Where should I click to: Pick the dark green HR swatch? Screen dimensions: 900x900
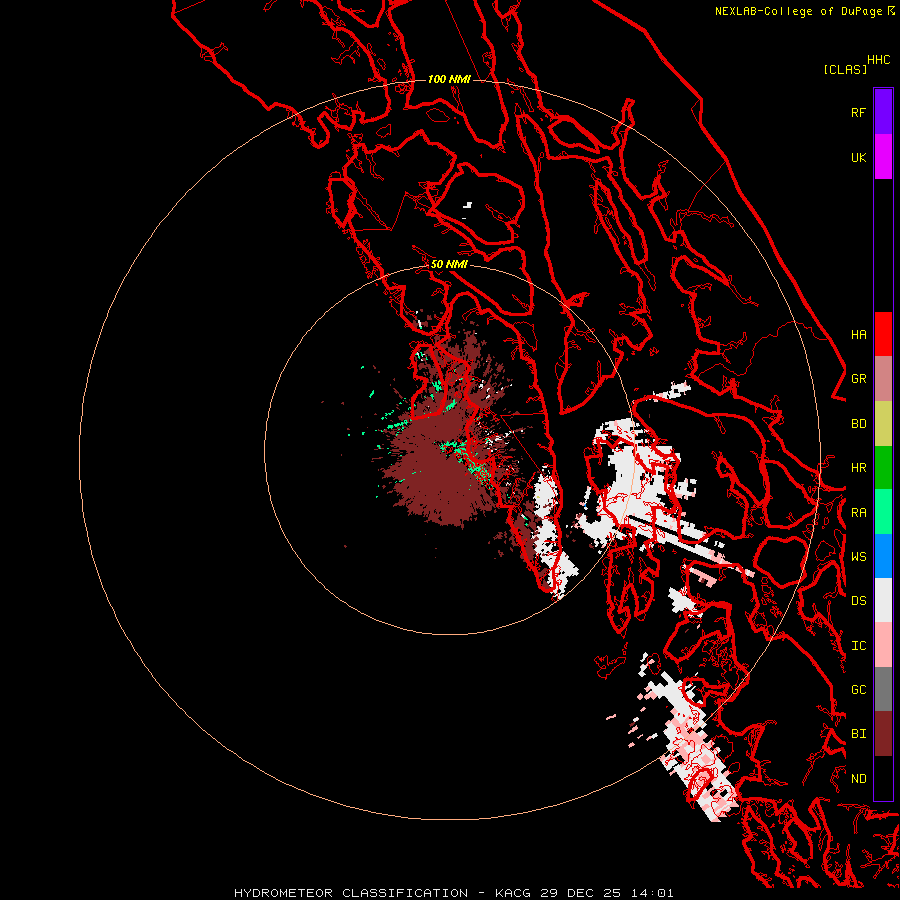883,467
